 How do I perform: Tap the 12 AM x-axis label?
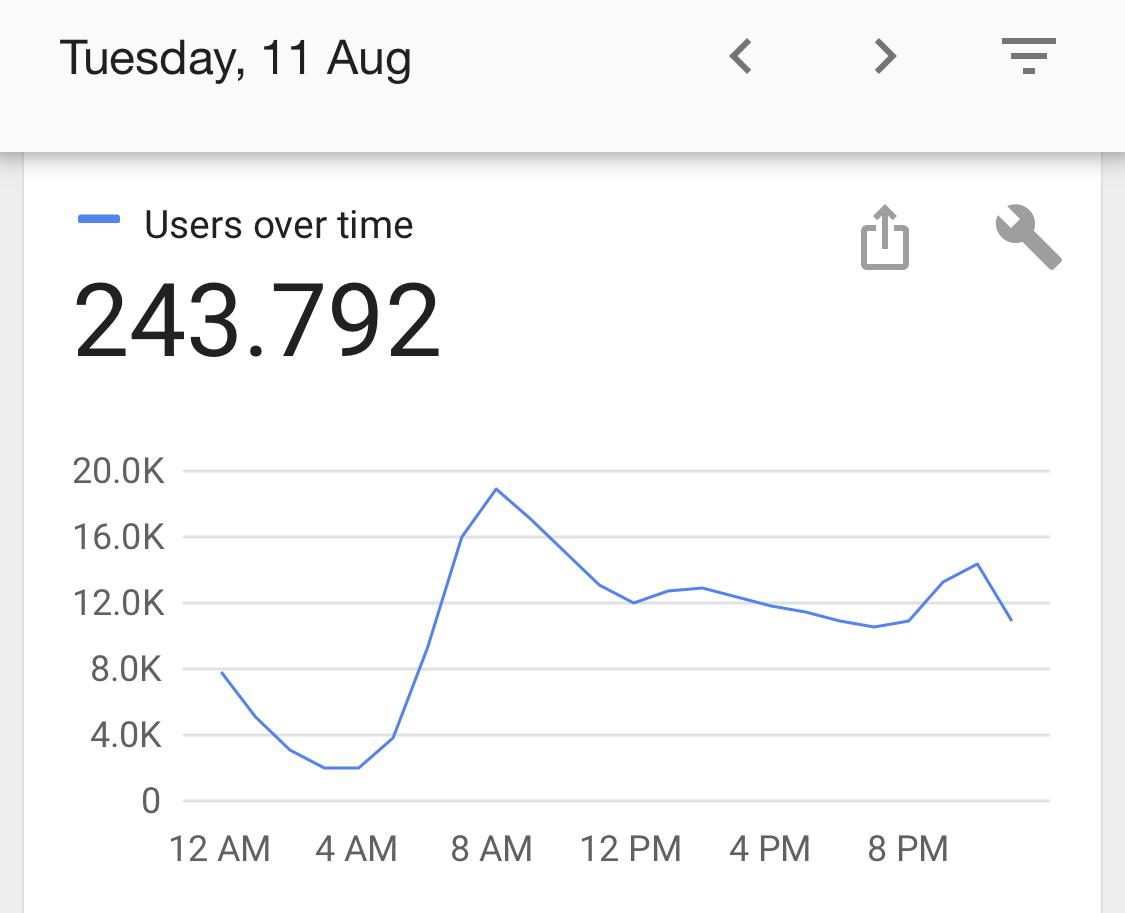pyautogui.click(x=220, y=850)
